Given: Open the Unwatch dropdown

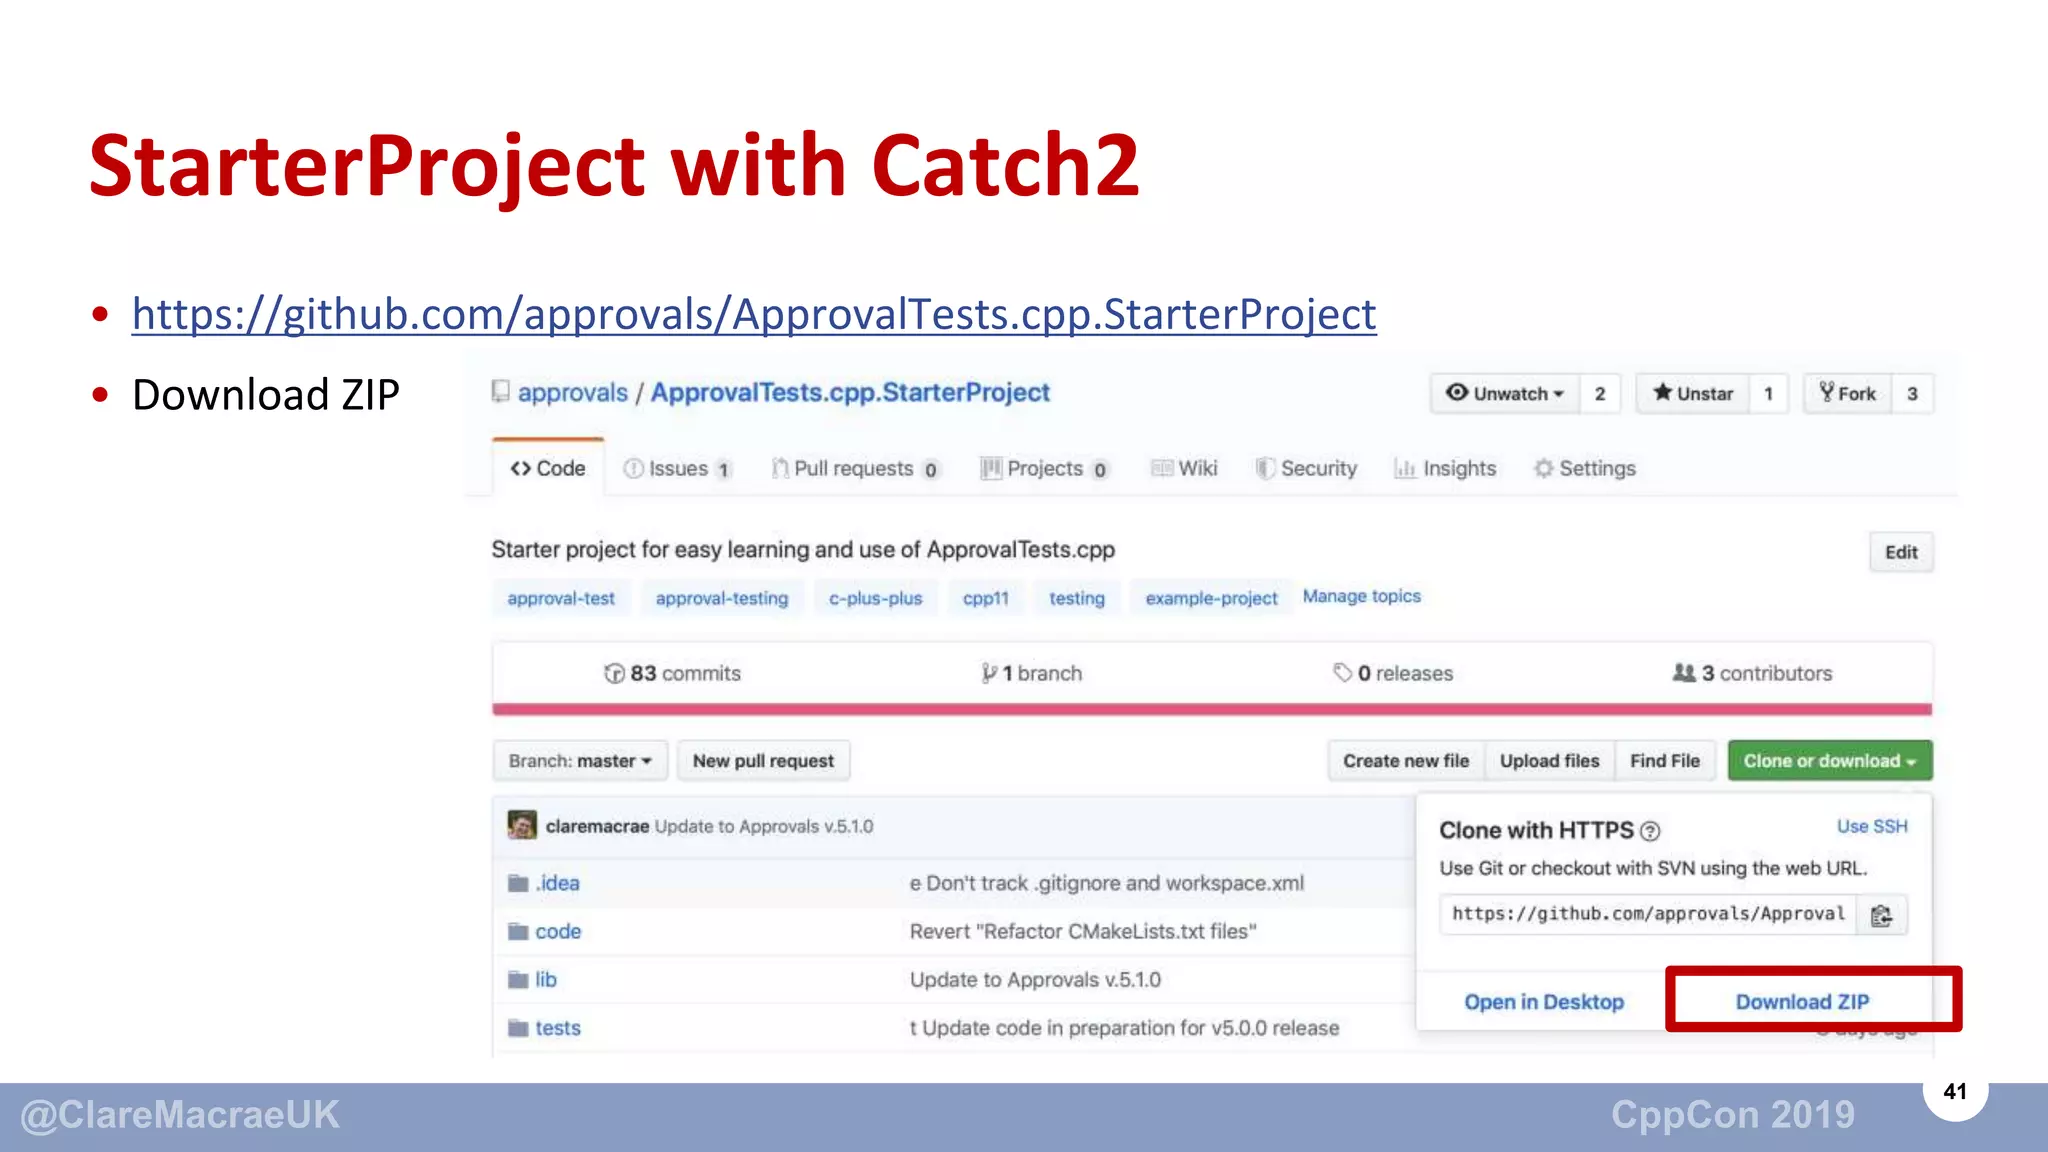Looking at the screenshot, I should coord(1505,394).
